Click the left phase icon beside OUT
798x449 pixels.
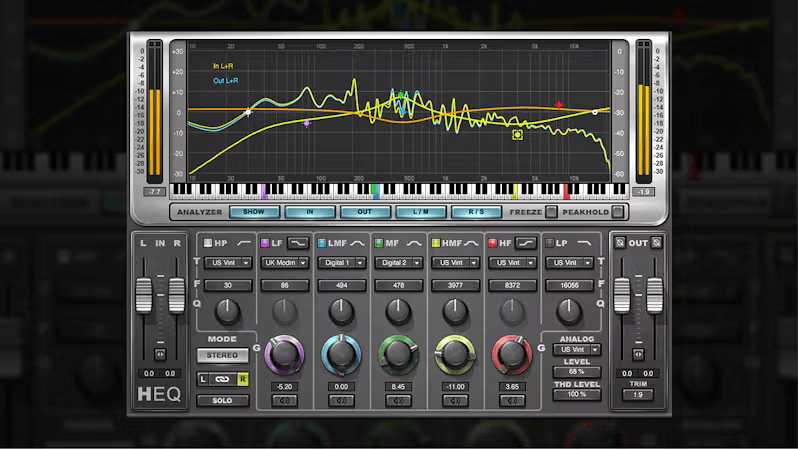pyautogui.click(x=619, y=243)
